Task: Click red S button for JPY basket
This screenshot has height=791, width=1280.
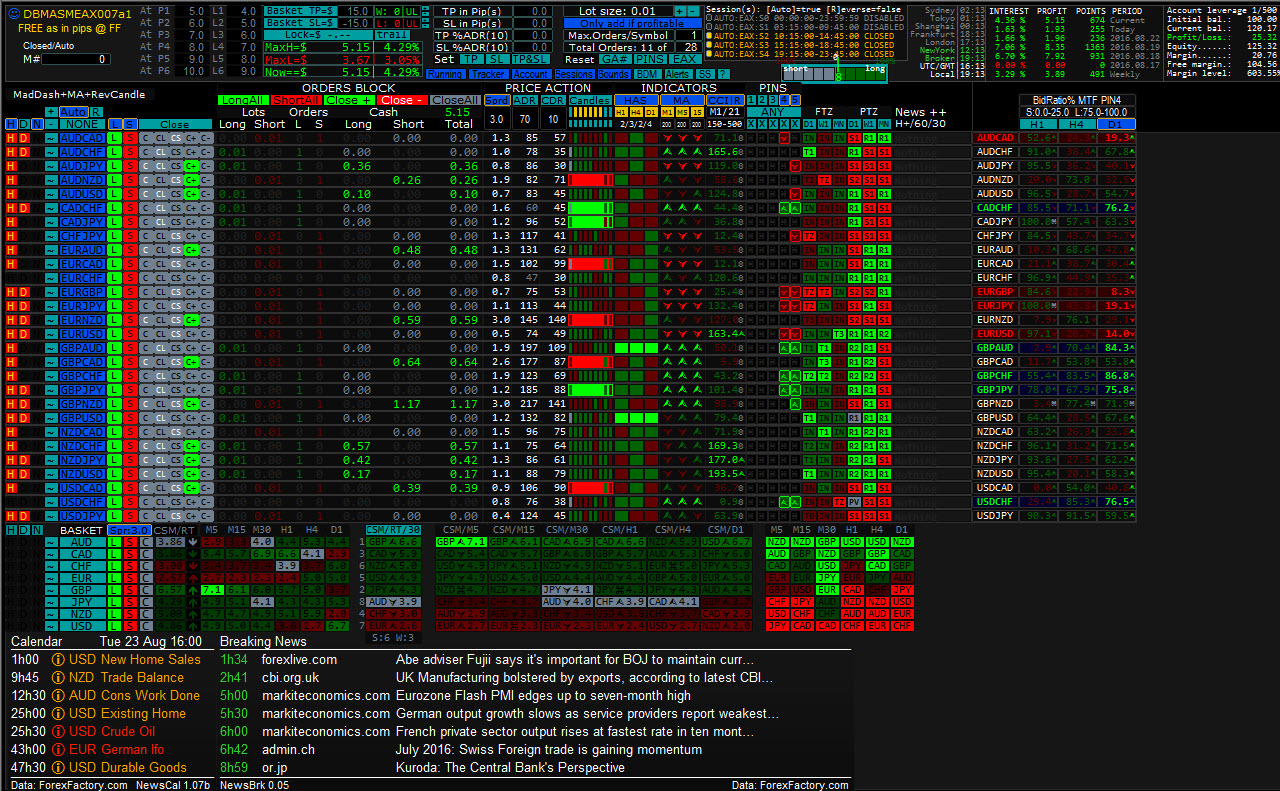Action: point(131,602)
